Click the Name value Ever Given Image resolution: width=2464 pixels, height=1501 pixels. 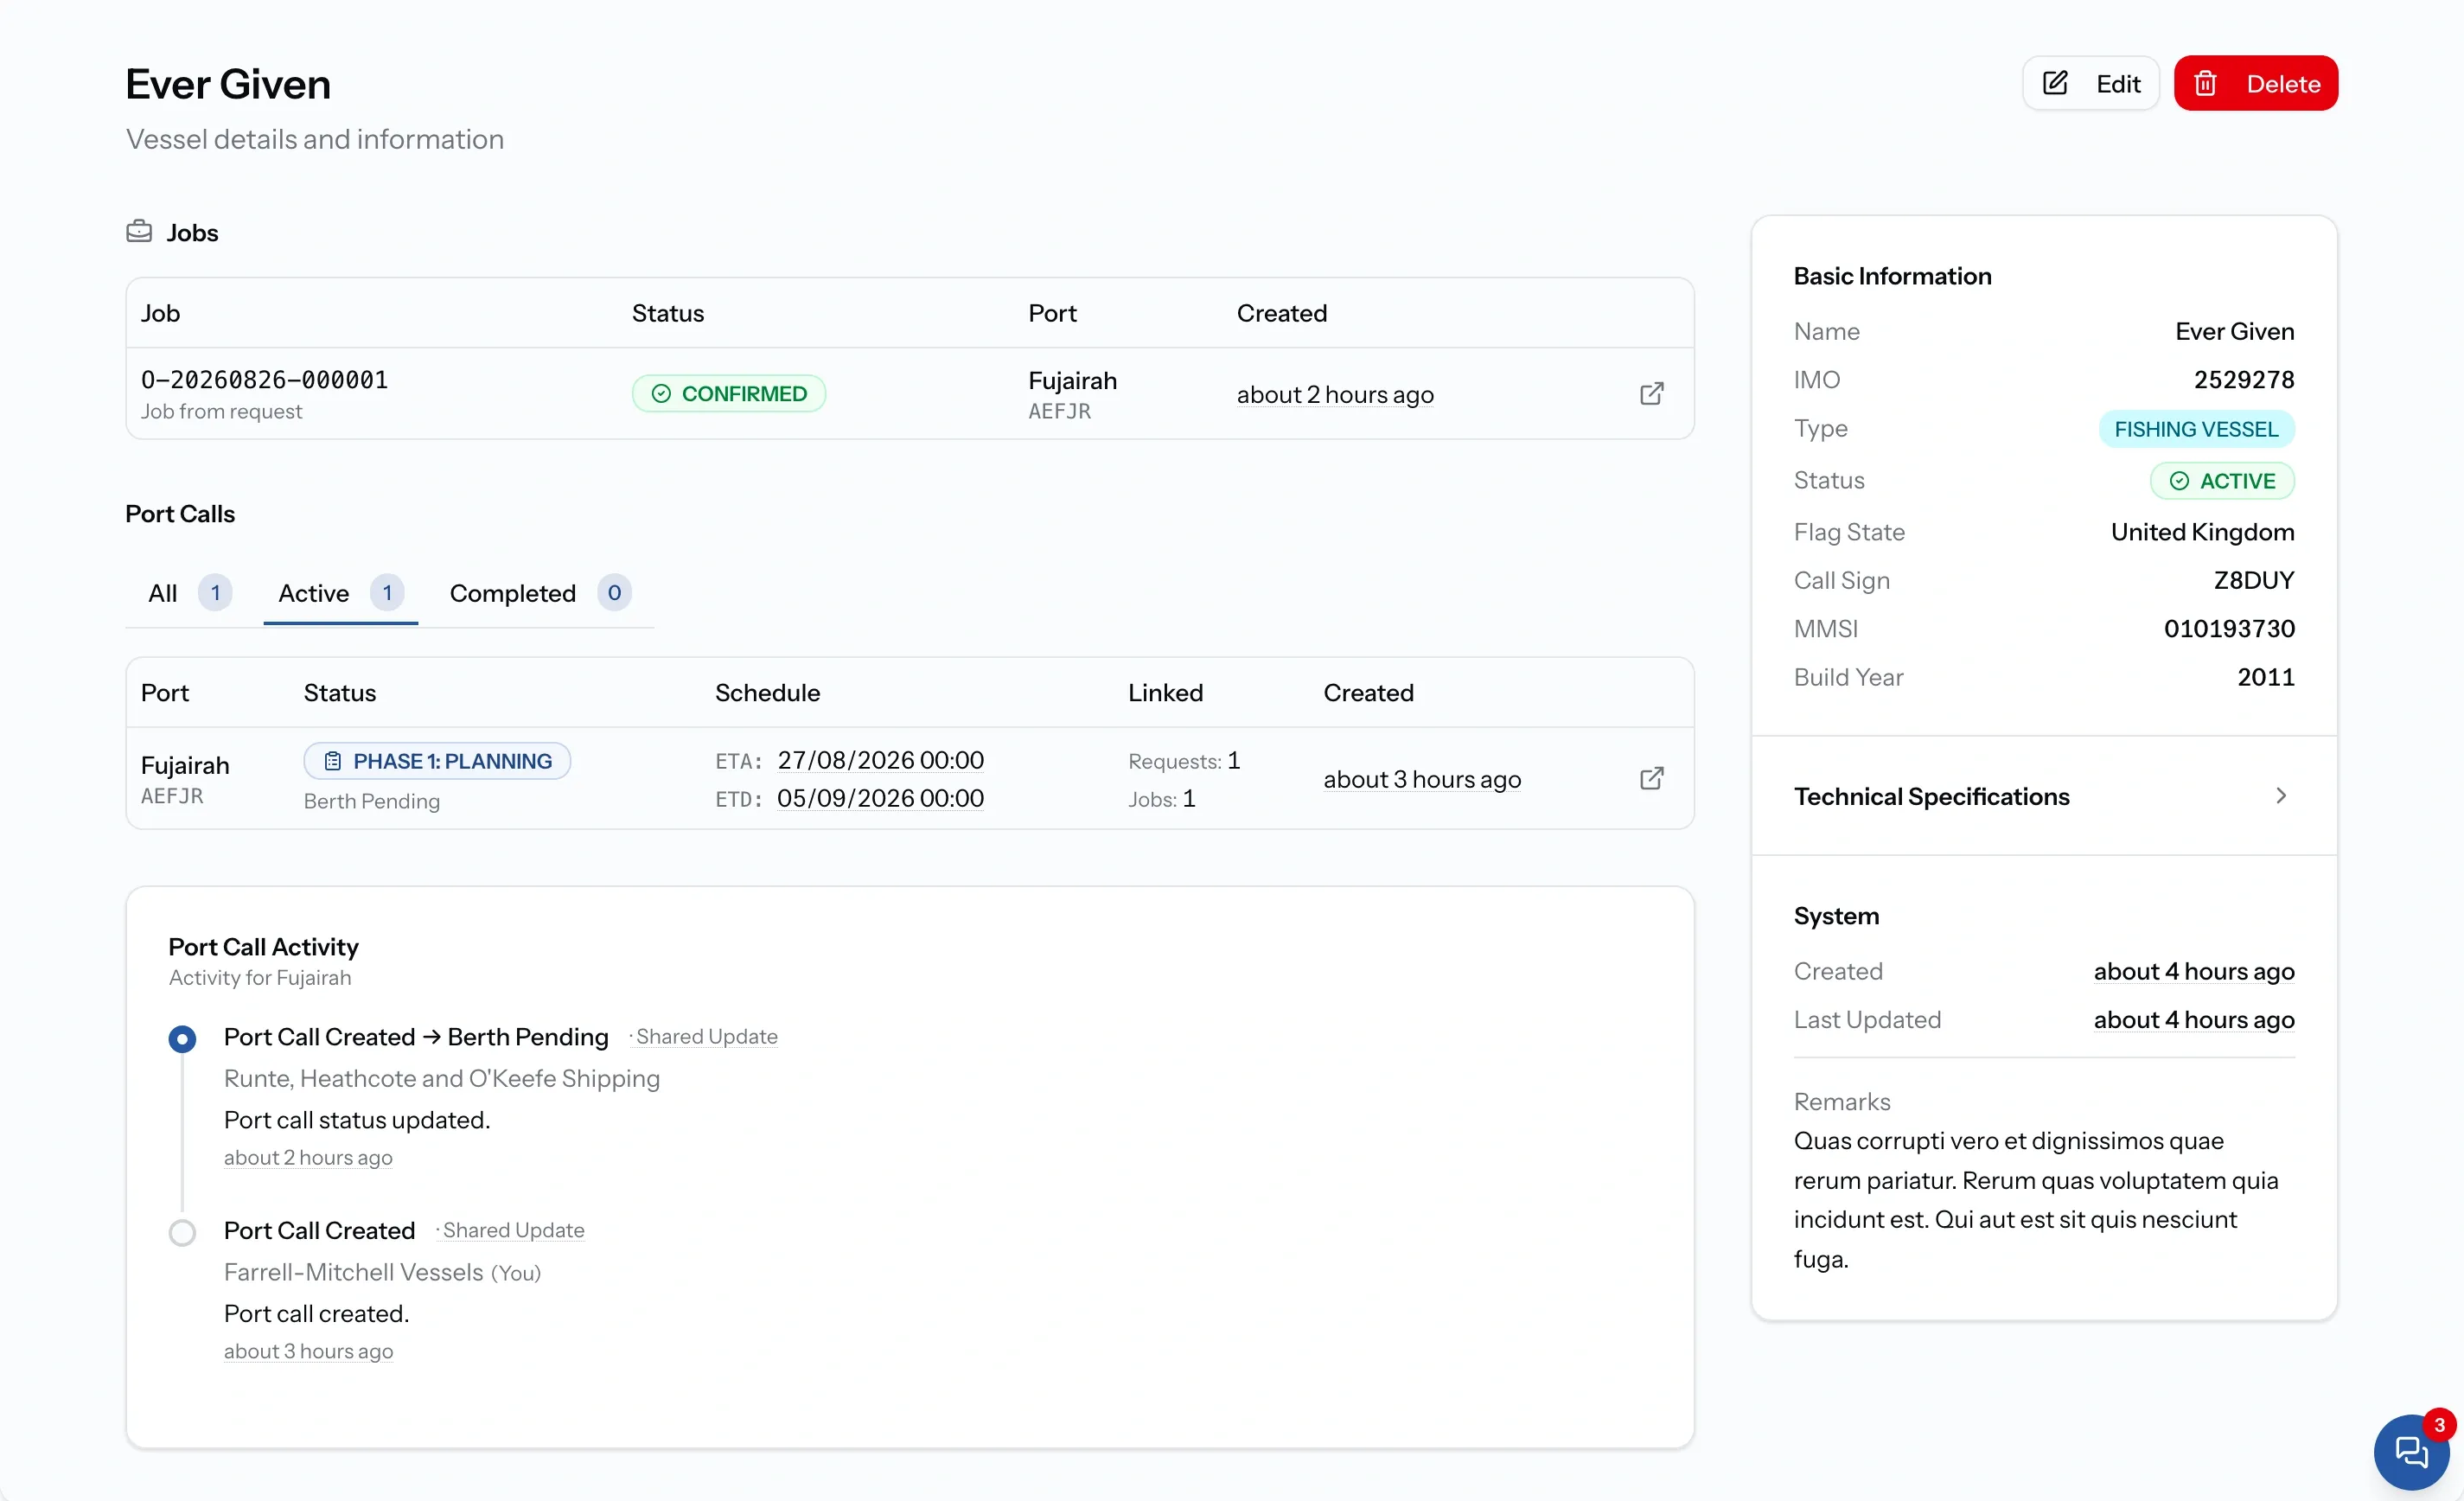click(x=2235, y=331)
